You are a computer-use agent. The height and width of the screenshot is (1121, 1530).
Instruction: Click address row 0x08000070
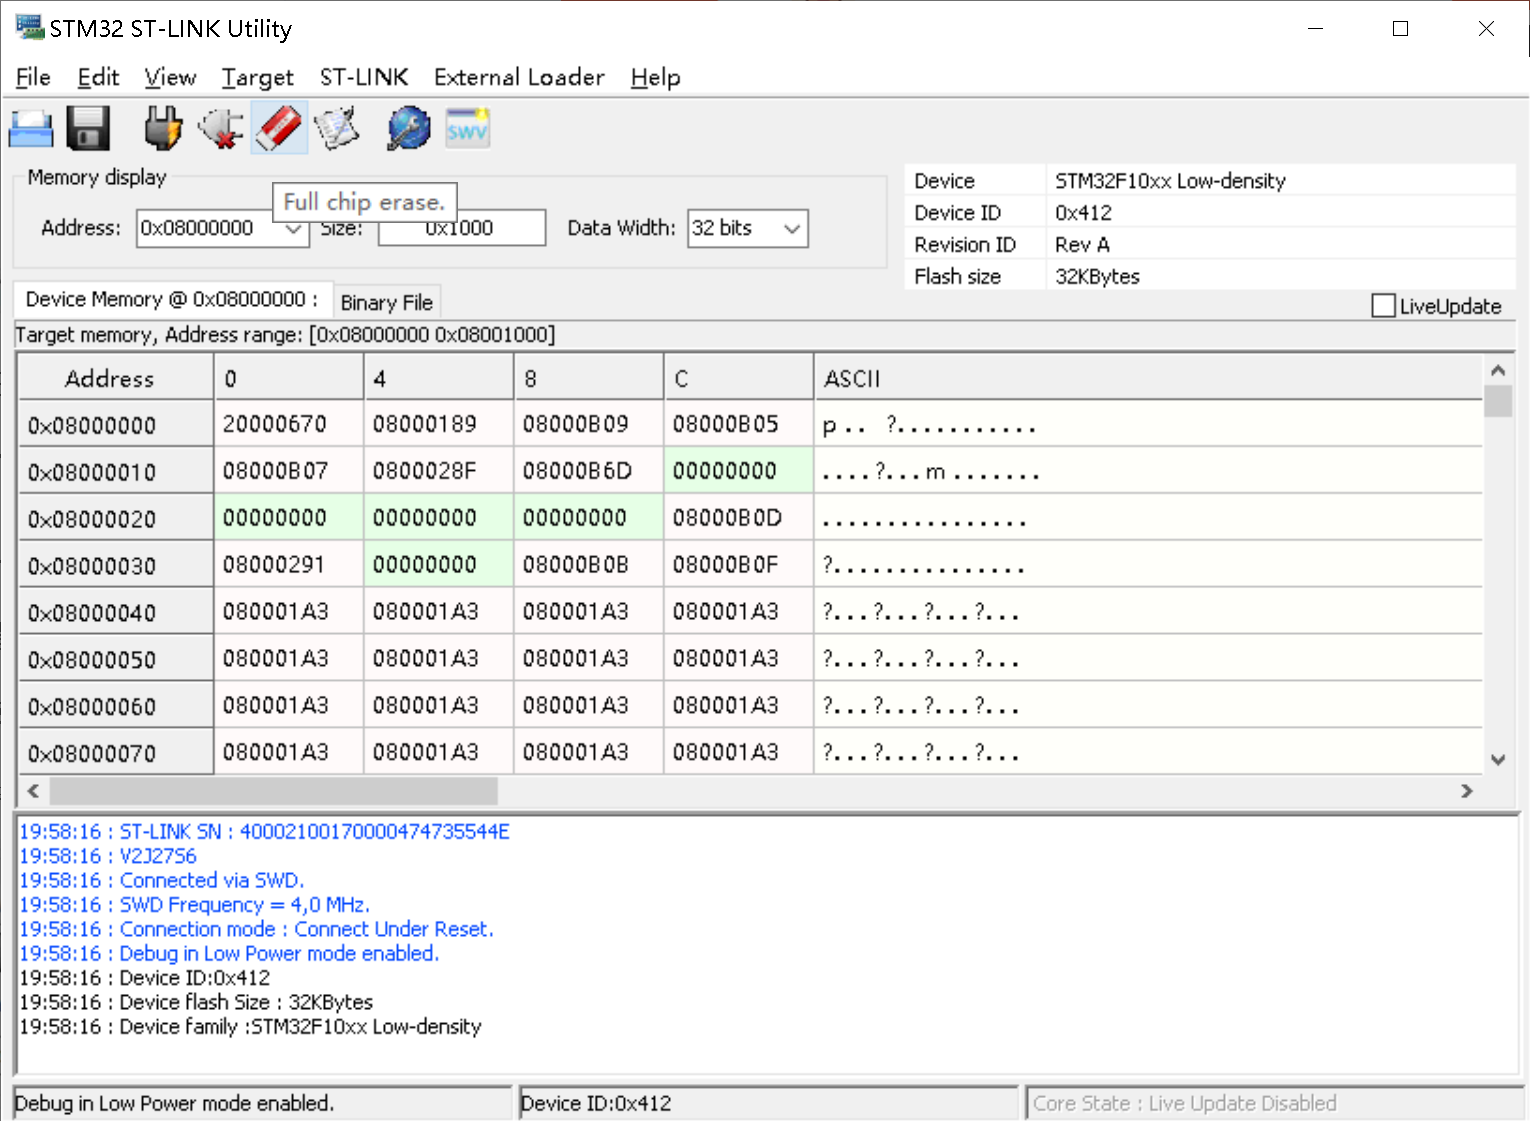pos(116,753)
